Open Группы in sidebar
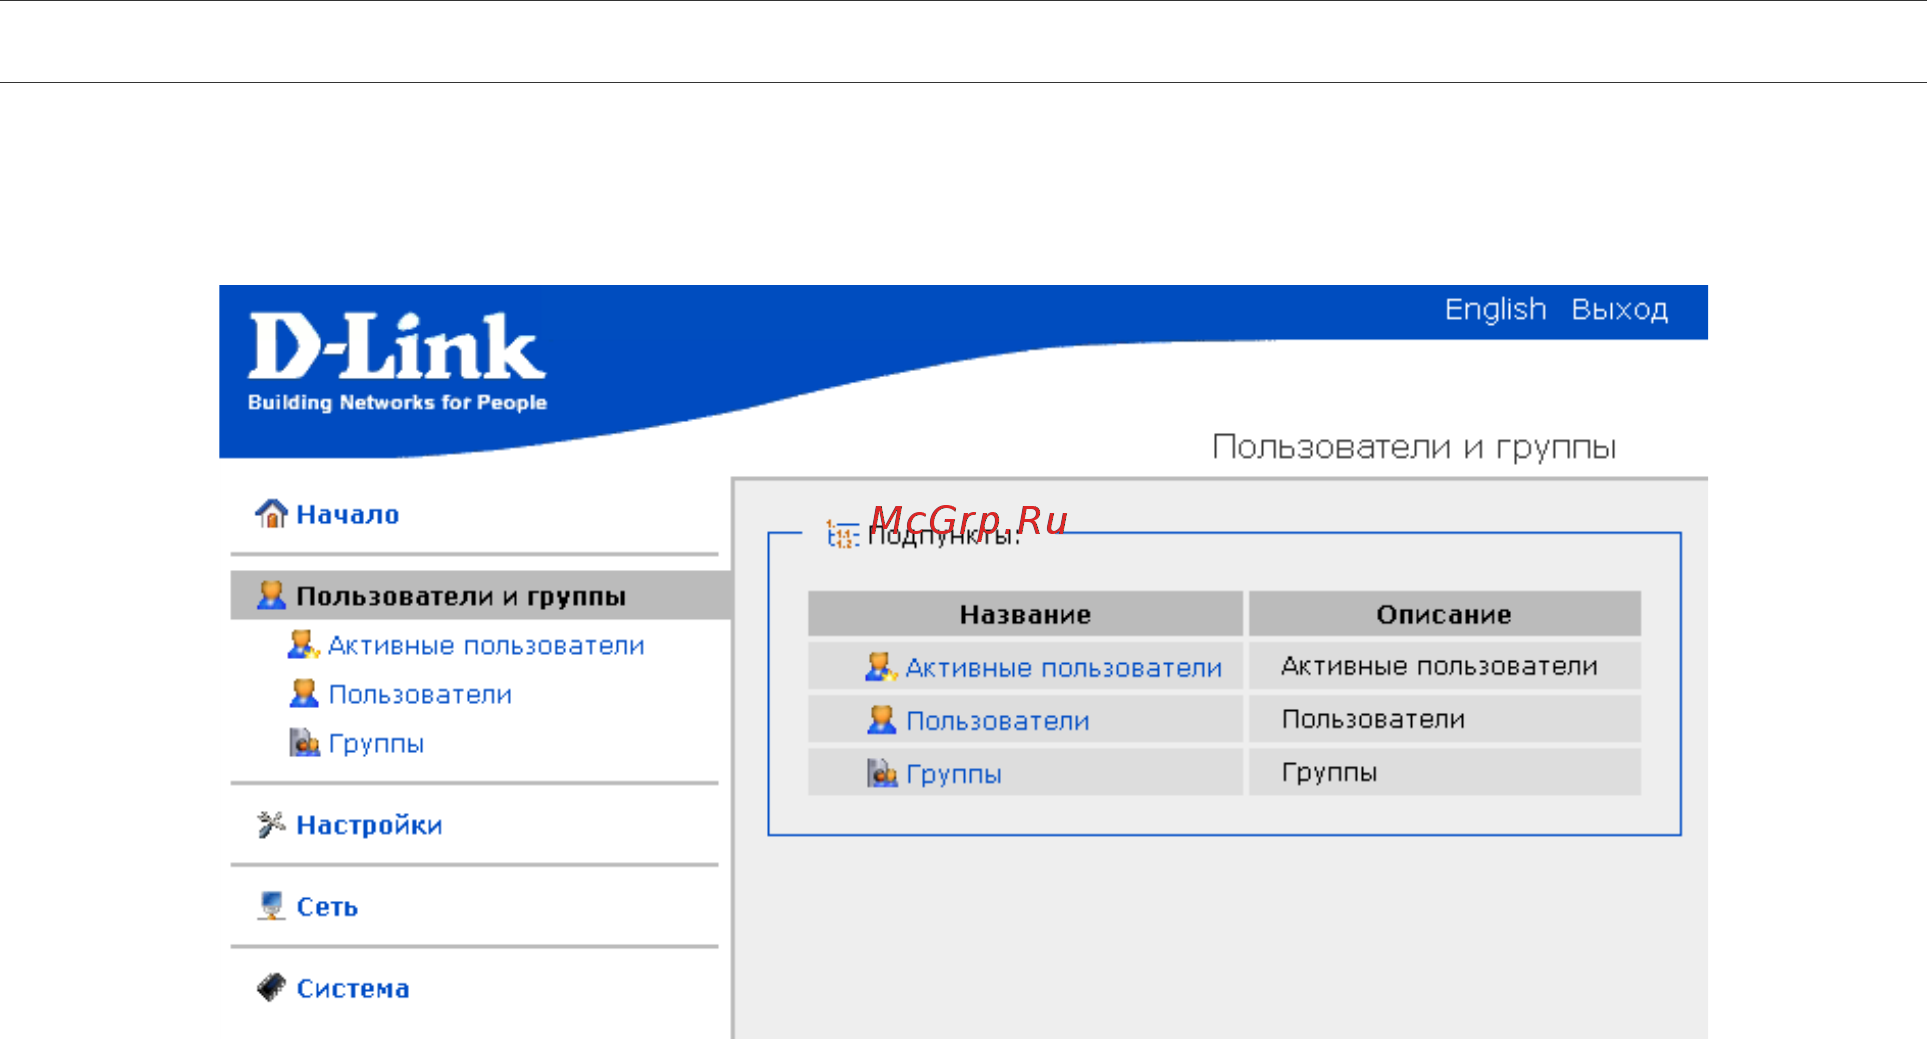1927x1039 pixels. coord(376,744)
